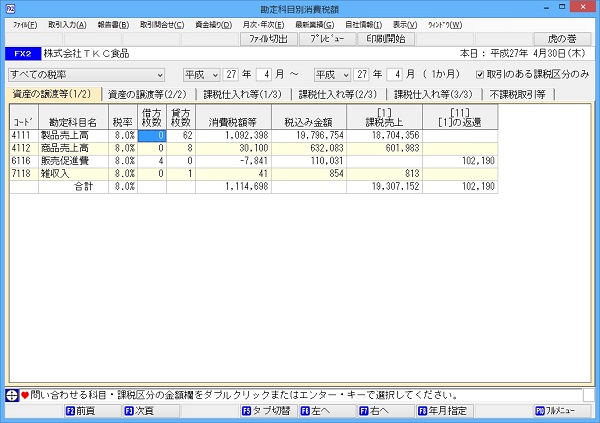600x423 pixels.
Task: Click the start month field showing 4
Action: (x=264, y=75)
